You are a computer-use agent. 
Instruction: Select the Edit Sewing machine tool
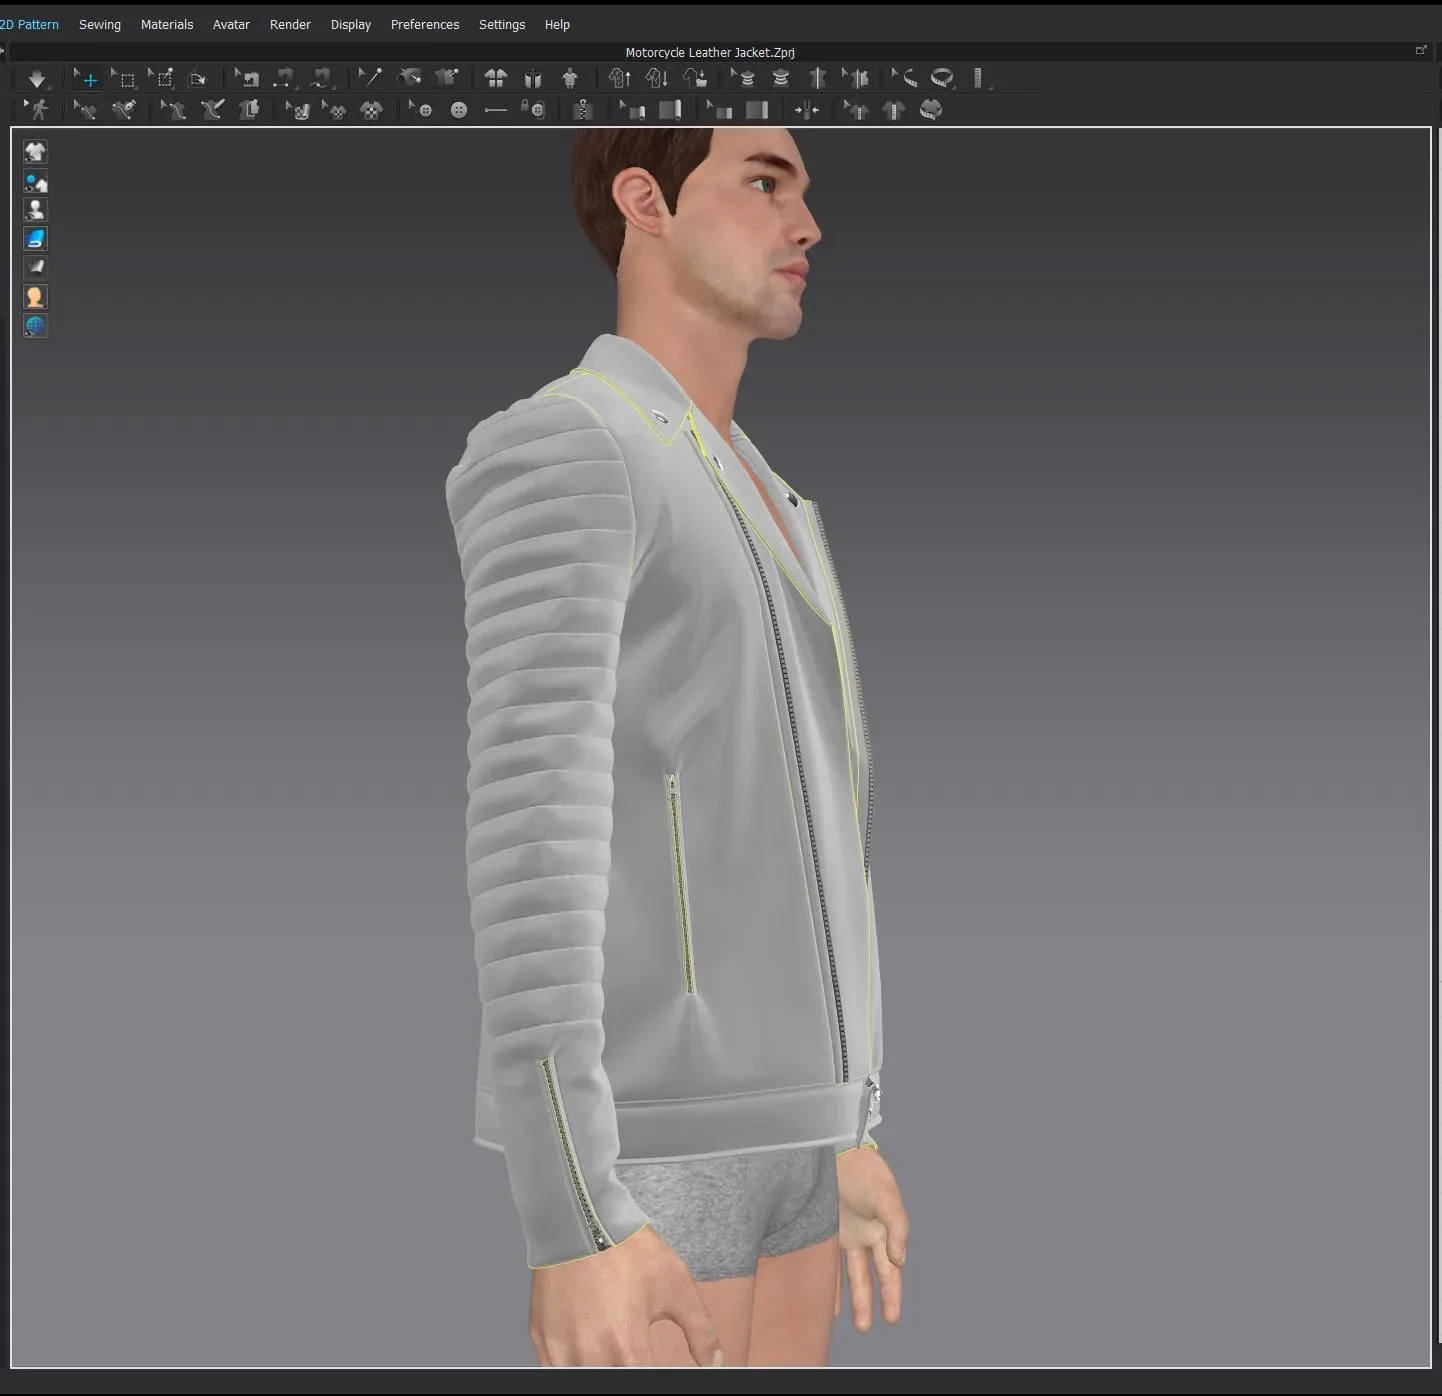click(247, 78)
